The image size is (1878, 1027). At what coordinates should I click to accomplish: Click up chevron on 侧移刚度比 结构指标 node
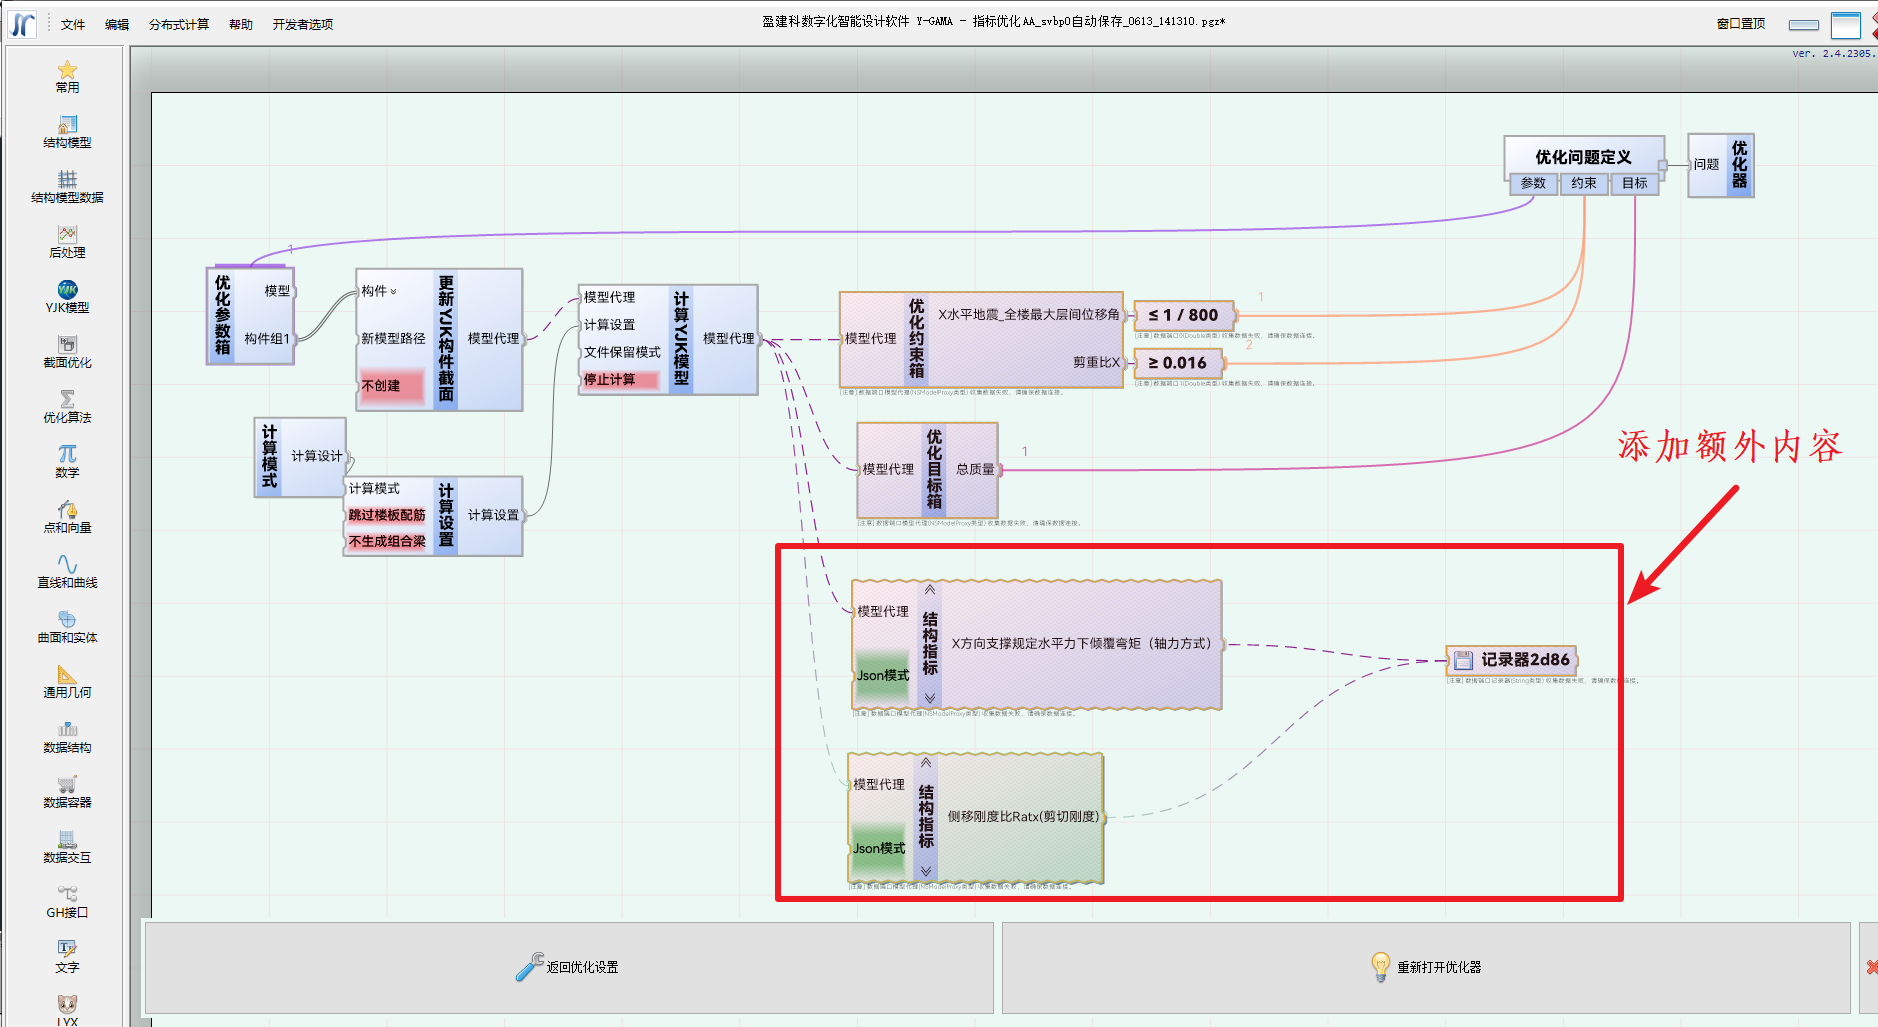tap(926, 763)
